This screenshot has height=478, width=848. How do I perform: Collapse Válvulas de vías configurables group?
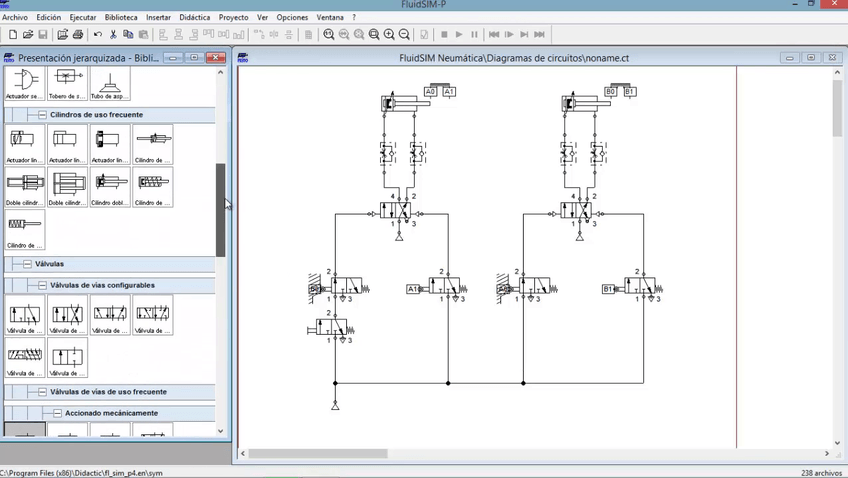tap(42, 285)
